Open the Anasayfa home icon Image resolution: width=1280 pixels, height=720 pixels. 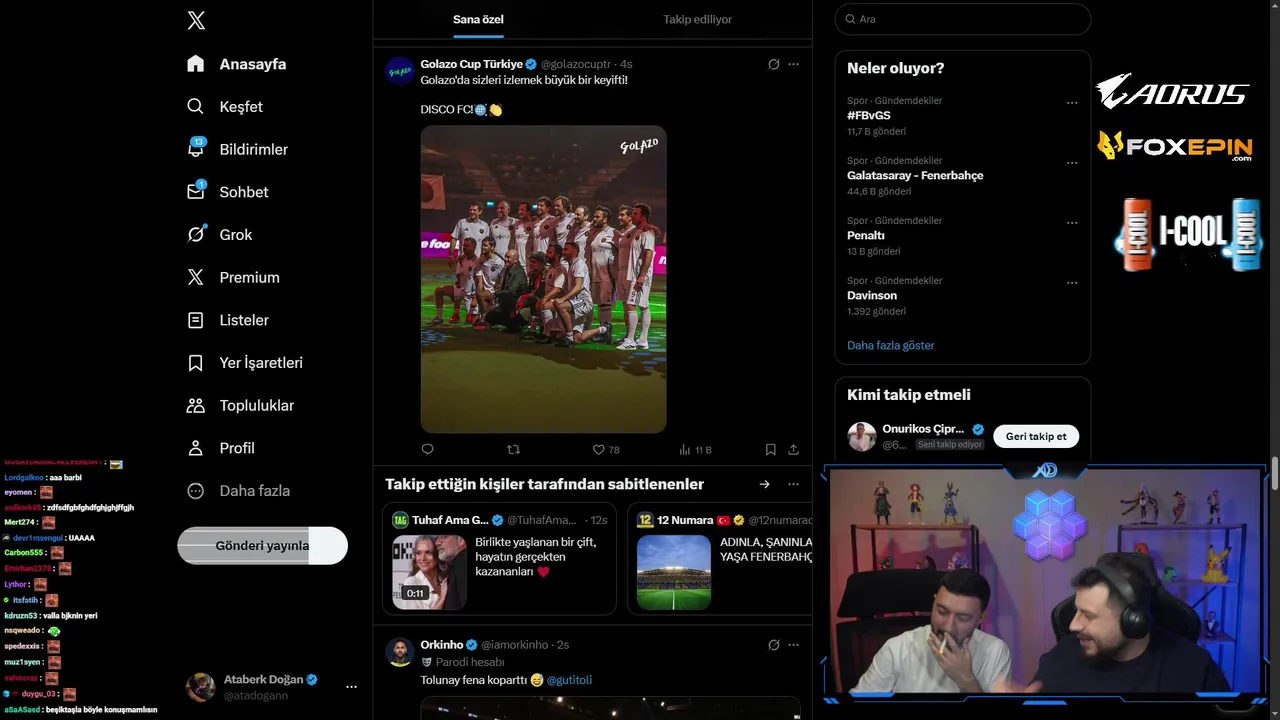(x=196, y=64)
